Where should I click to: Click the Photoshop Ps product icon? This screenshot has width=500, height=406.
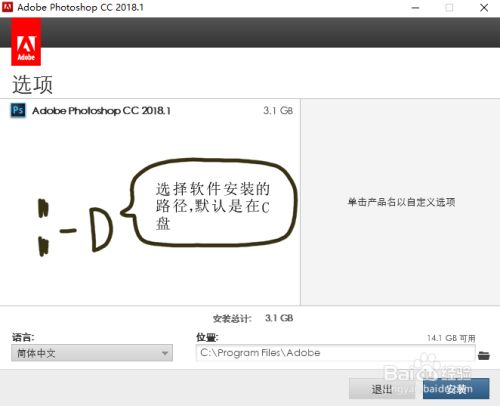[x=18, y=110]
